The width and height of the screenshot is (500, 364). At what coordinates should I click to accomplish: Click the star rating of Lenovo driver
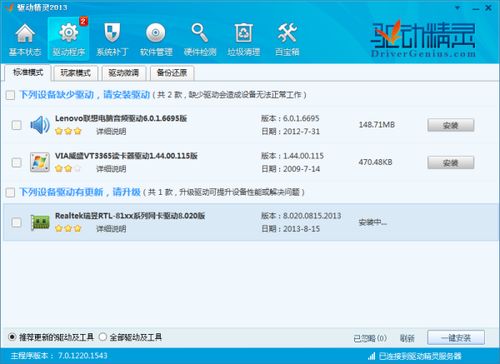(x=68, y=131)
